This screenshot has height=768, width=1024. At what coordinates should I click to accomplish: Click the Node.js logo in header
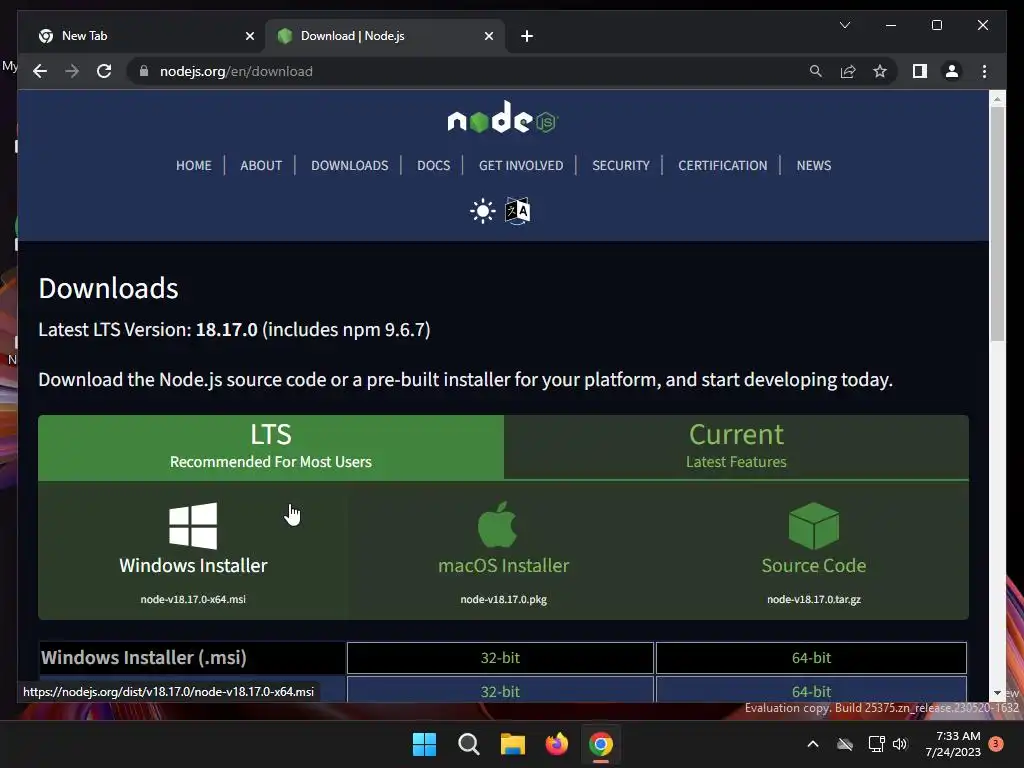click(x=503, y=118)
